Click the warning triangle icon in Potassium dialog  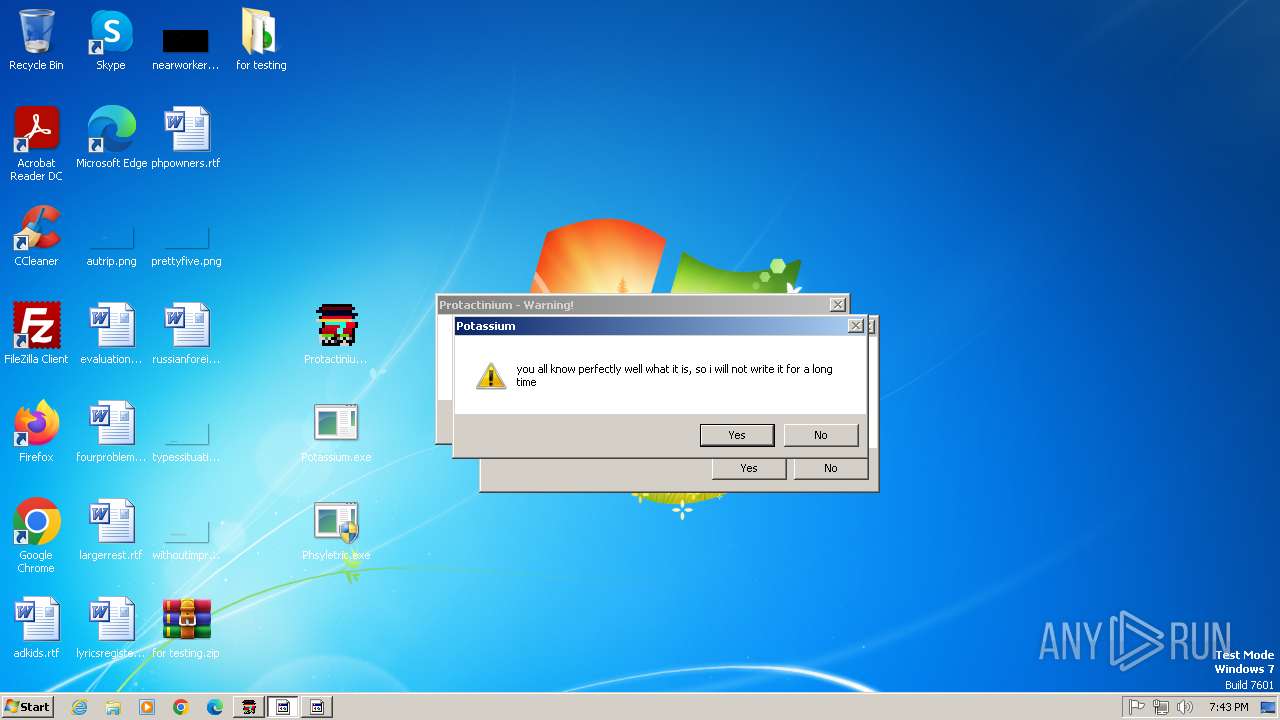[x=491, y=376]
